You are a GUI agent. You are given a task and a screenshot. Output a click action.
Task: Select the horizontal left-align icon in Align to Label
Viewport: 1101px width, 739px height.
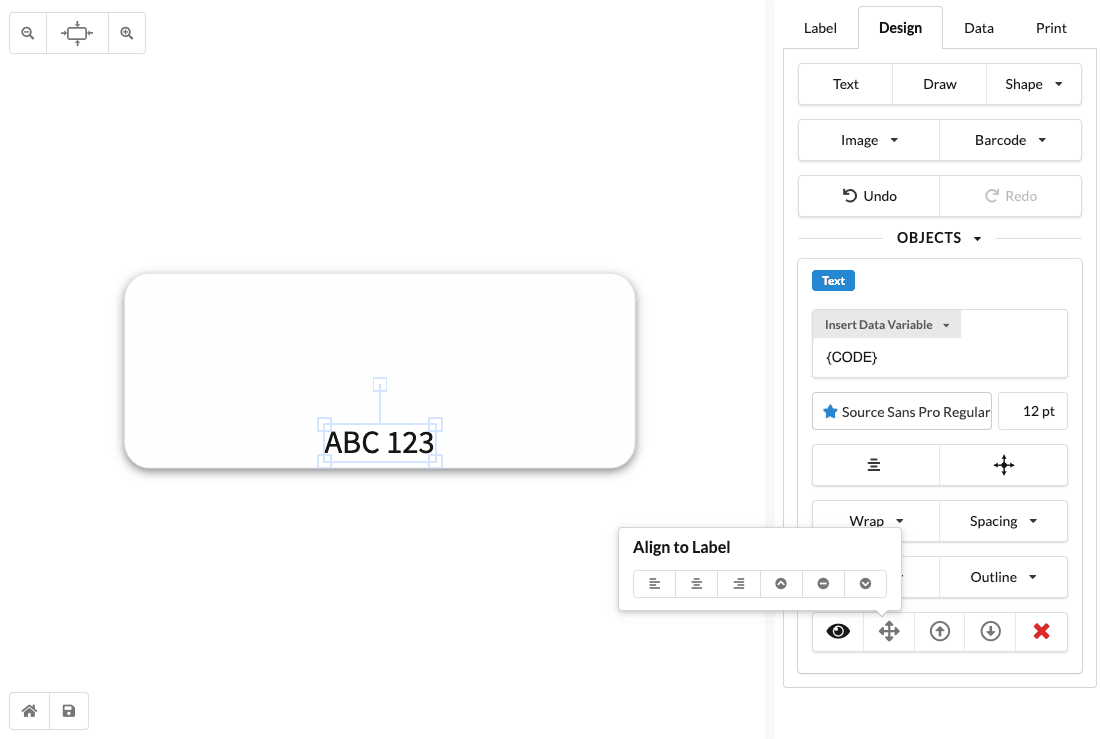click(654, 583)
